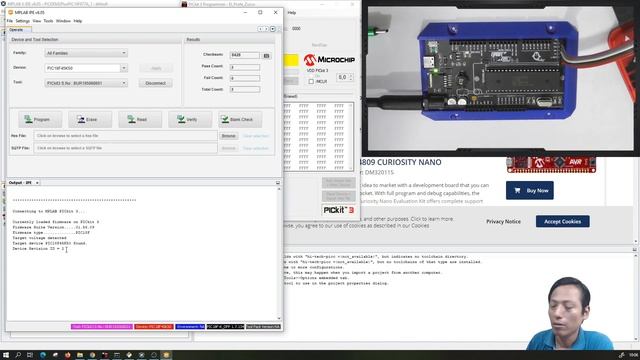This screenshot has height=360, width=640.
Task: Click Browse for the Hex File
Action: pyautogui.click(x=229, y=136)
